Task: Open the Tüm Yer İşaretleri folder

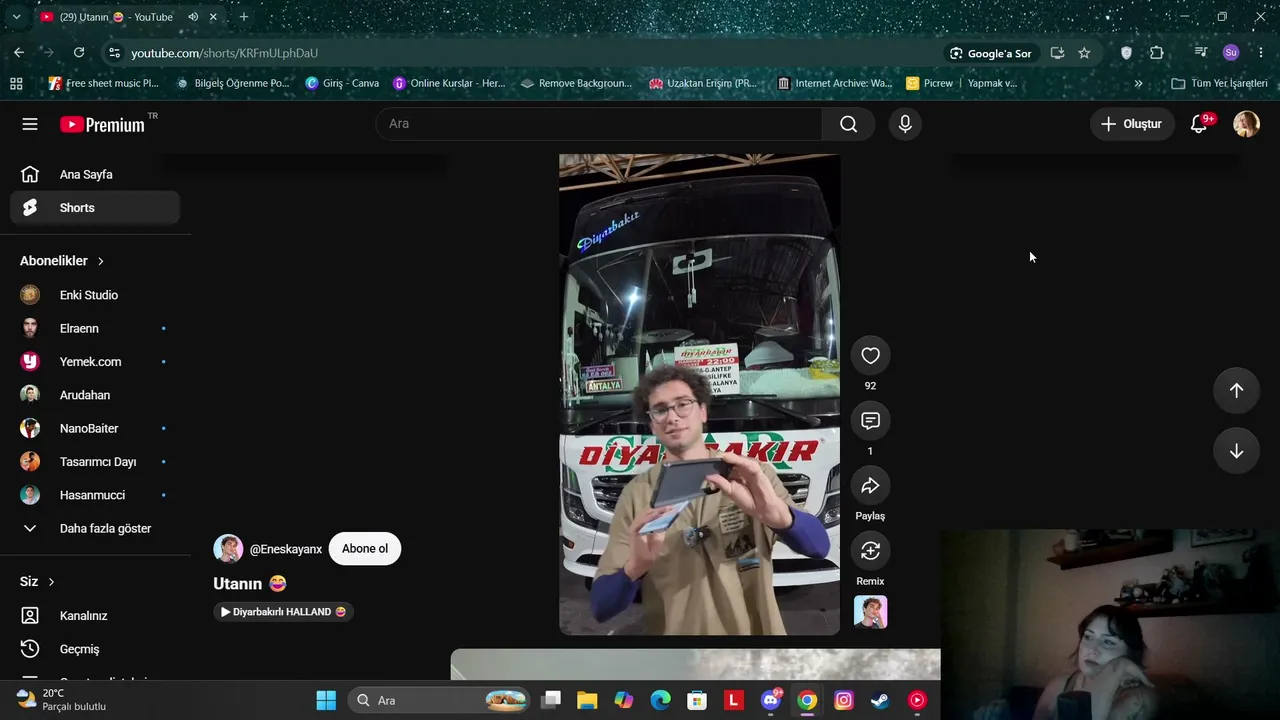Action: point(1219,83)
